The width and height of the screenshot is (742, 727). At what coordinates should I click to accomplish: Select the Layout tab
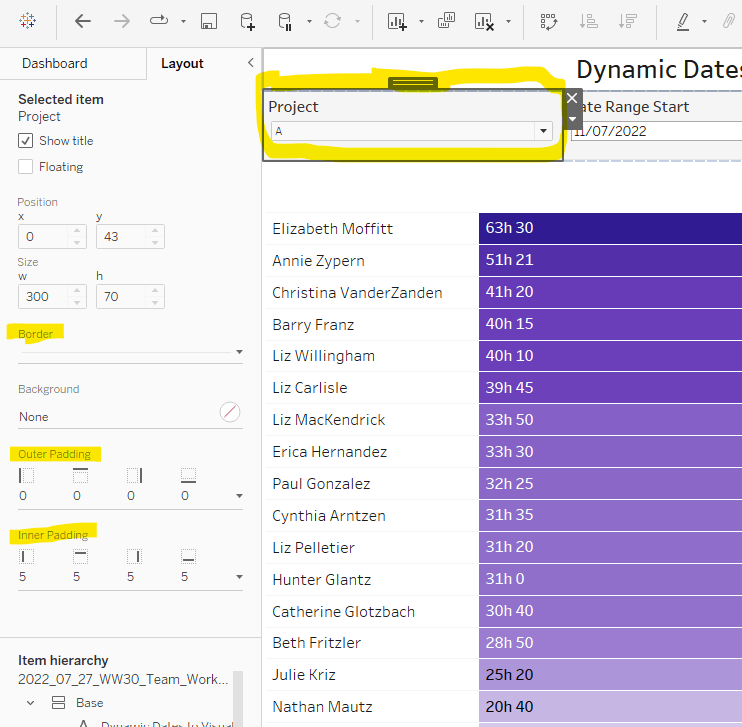click(x=182, y=63)
